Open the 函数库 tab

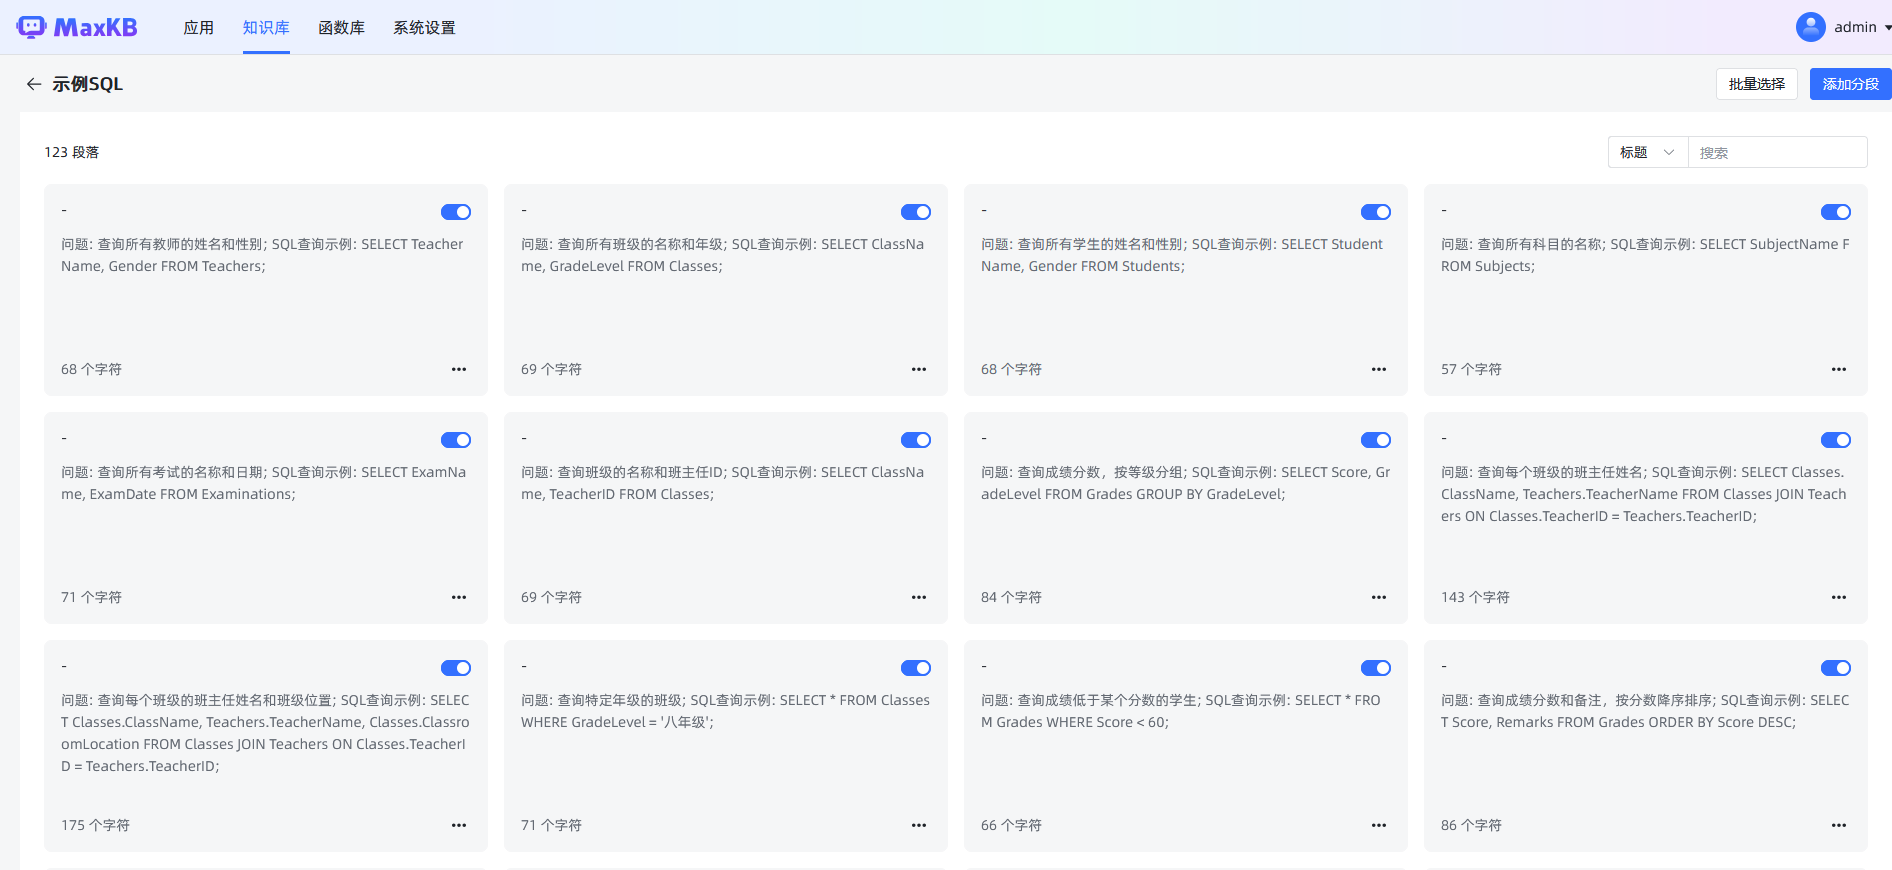coord(341,28)
